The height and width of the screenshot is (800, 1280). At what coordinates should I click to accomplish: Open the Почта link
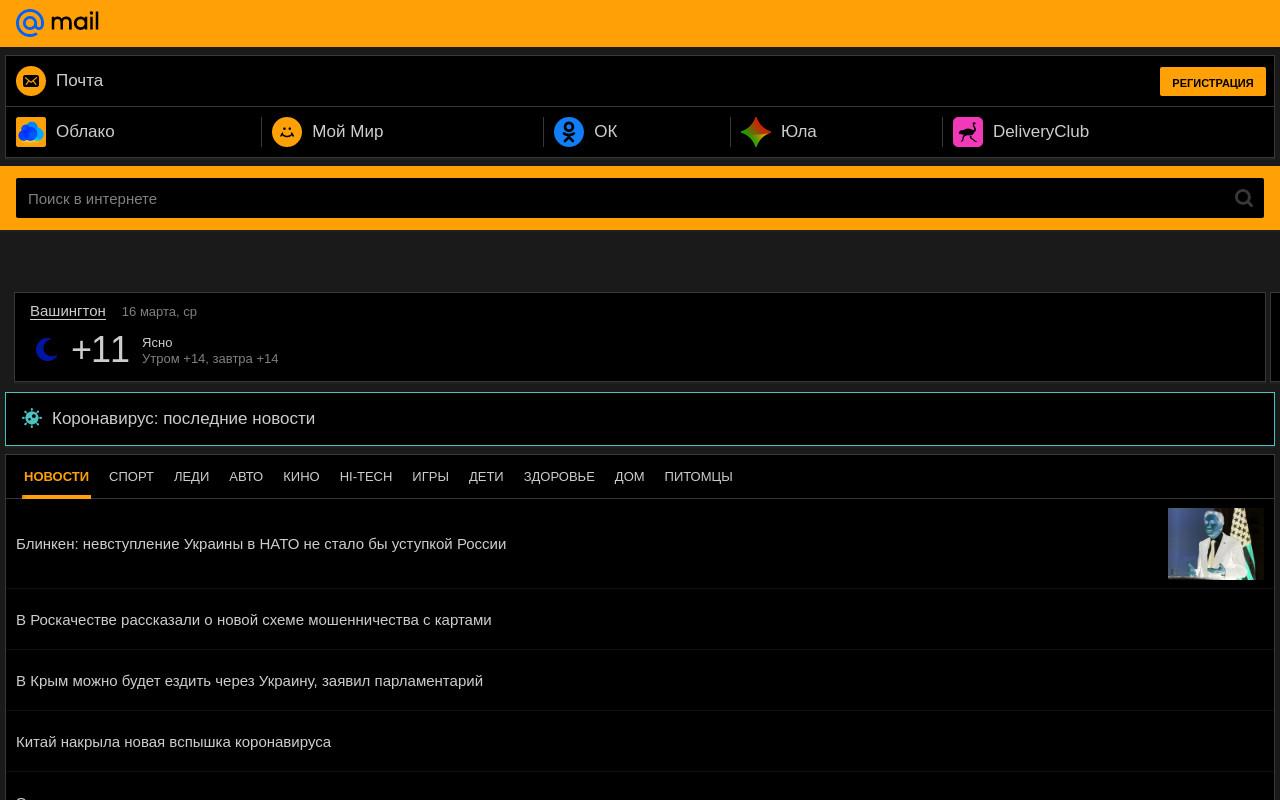(x=80, y=81)
